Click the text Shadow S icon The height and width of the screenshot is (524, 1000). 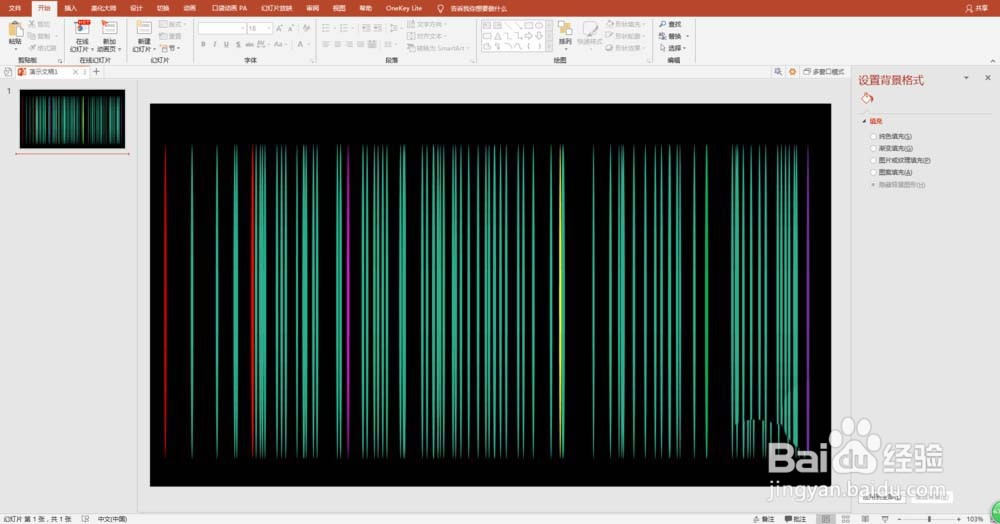238,45
